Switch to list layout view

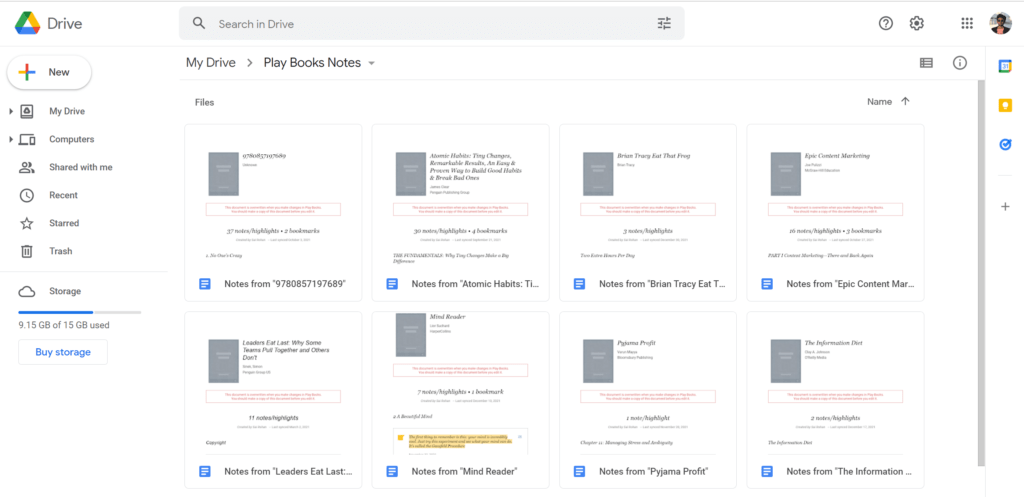(926, 63)
